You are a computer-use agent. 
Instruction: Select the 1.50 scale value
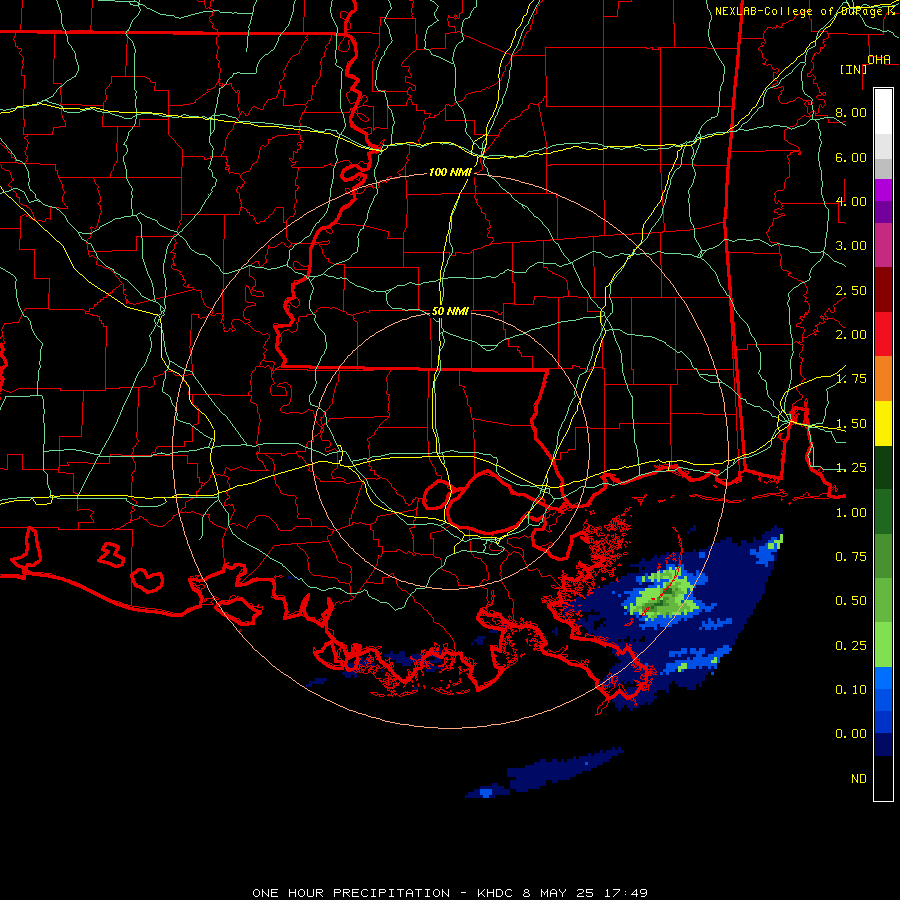coord(851,424)
